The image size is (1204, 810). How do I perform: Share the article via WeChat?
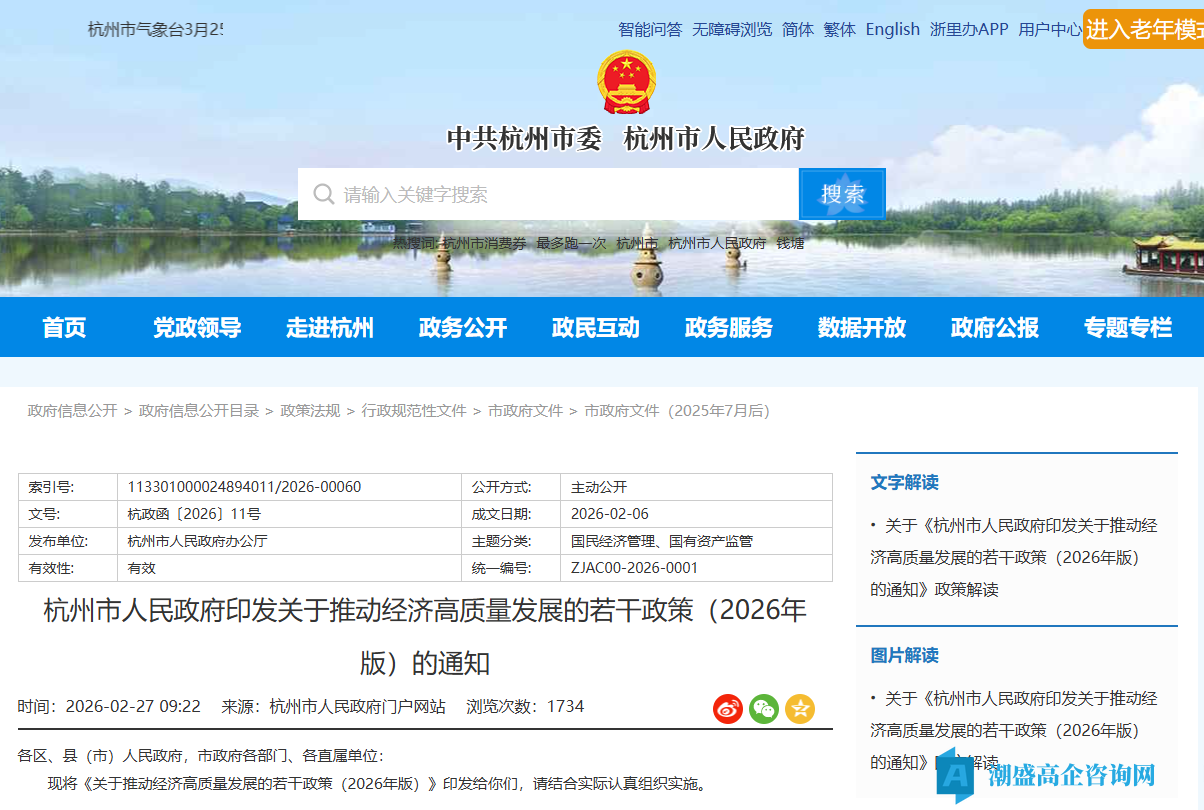(762, 708)
